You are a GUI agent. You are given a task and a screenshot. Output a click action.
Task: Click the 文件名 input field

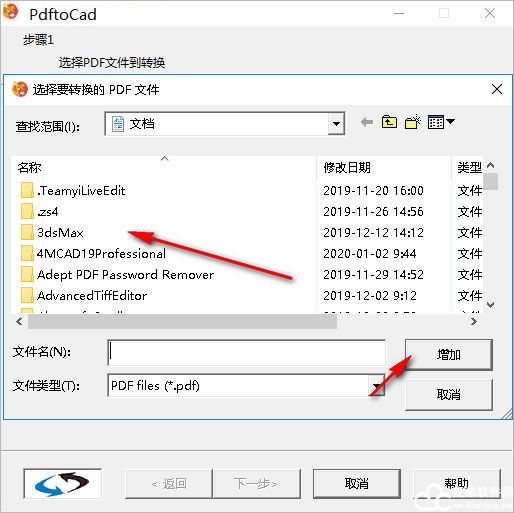[x=247, y=352]
